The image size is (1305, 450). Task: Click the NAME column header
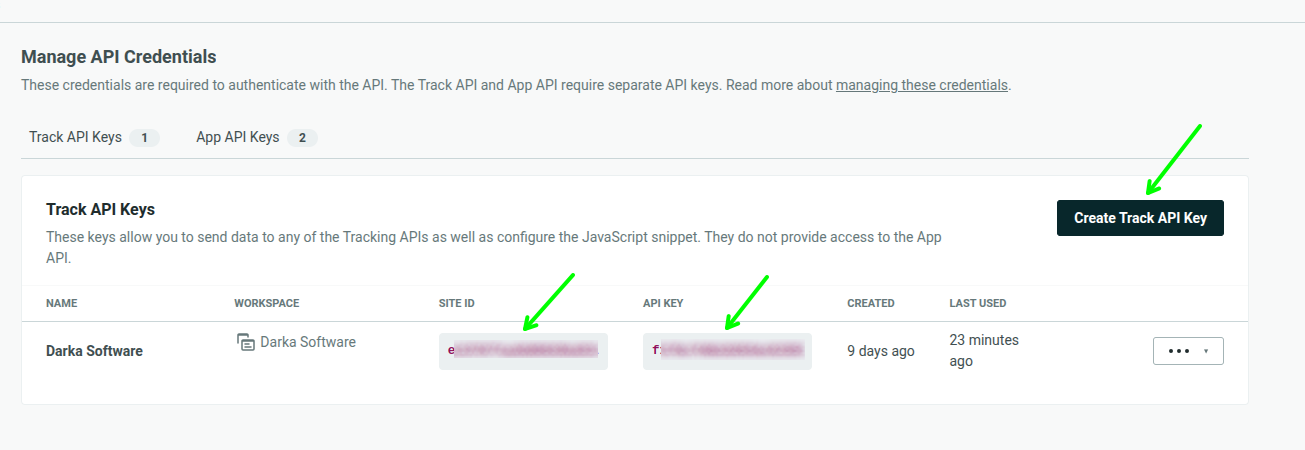(61, 303)
